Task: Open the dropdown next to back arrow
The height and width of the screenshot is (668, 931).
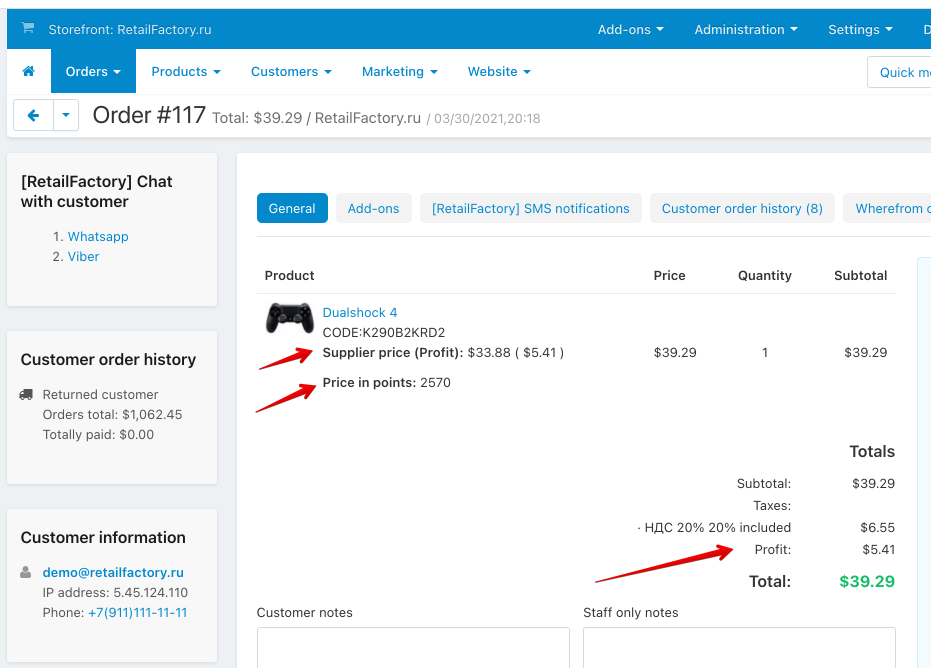Action: pos(66,115)
